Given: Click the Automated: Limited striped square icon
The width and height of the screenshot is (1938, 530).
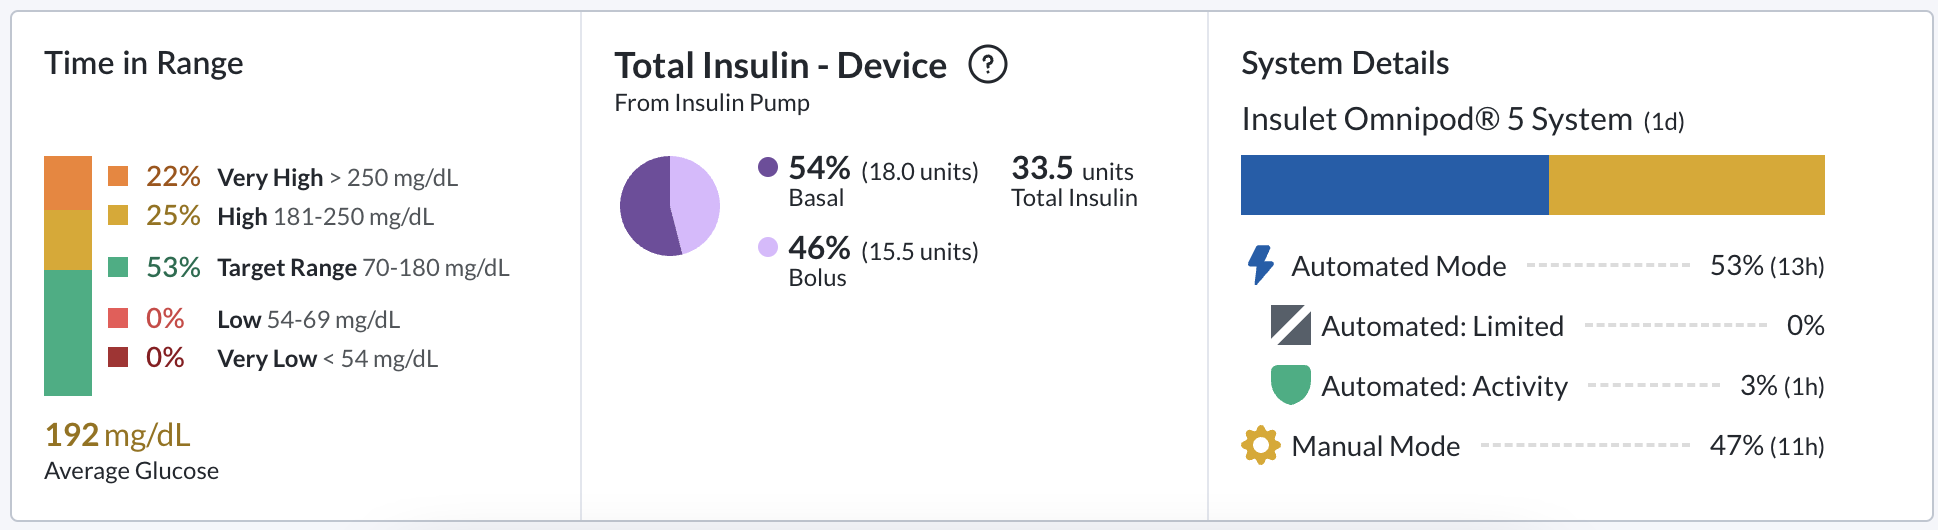Looking at the screenshot, I should click(x=1290, y=325).
